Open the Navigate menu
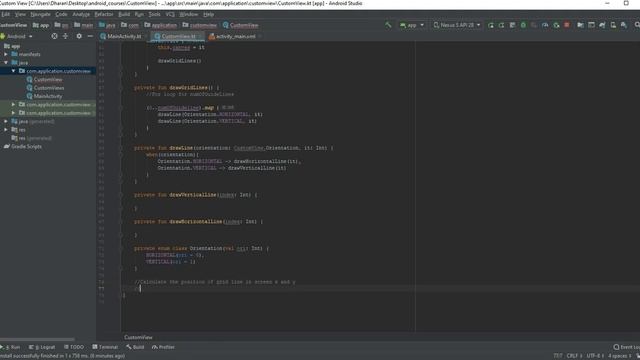Viewport: 640px width, 360px height. point(40,14)
